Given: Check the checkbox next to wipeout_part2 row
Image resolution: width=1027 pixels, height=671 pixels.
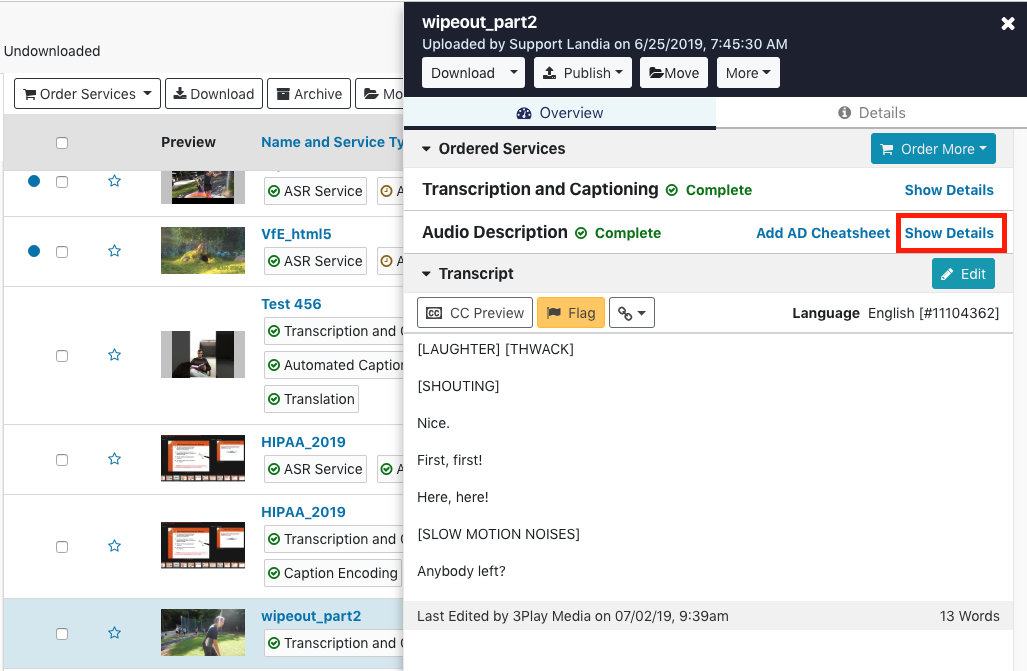Looking at the screenshot, I should pos(62,634).
